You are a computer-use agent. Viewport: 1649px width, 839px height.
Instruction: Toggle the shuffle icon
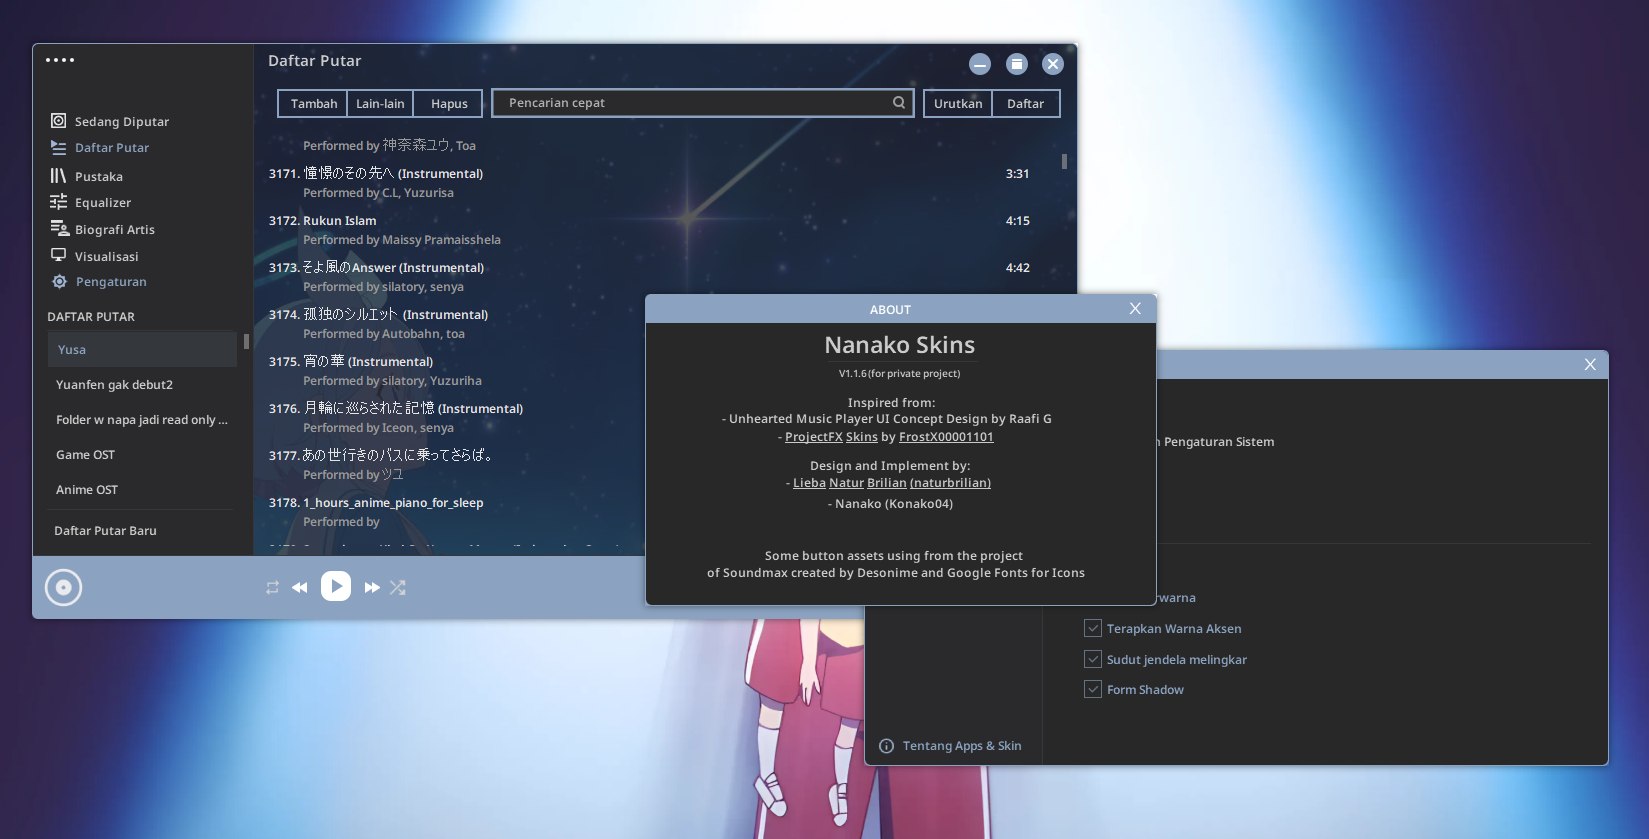tap(398, 588)
